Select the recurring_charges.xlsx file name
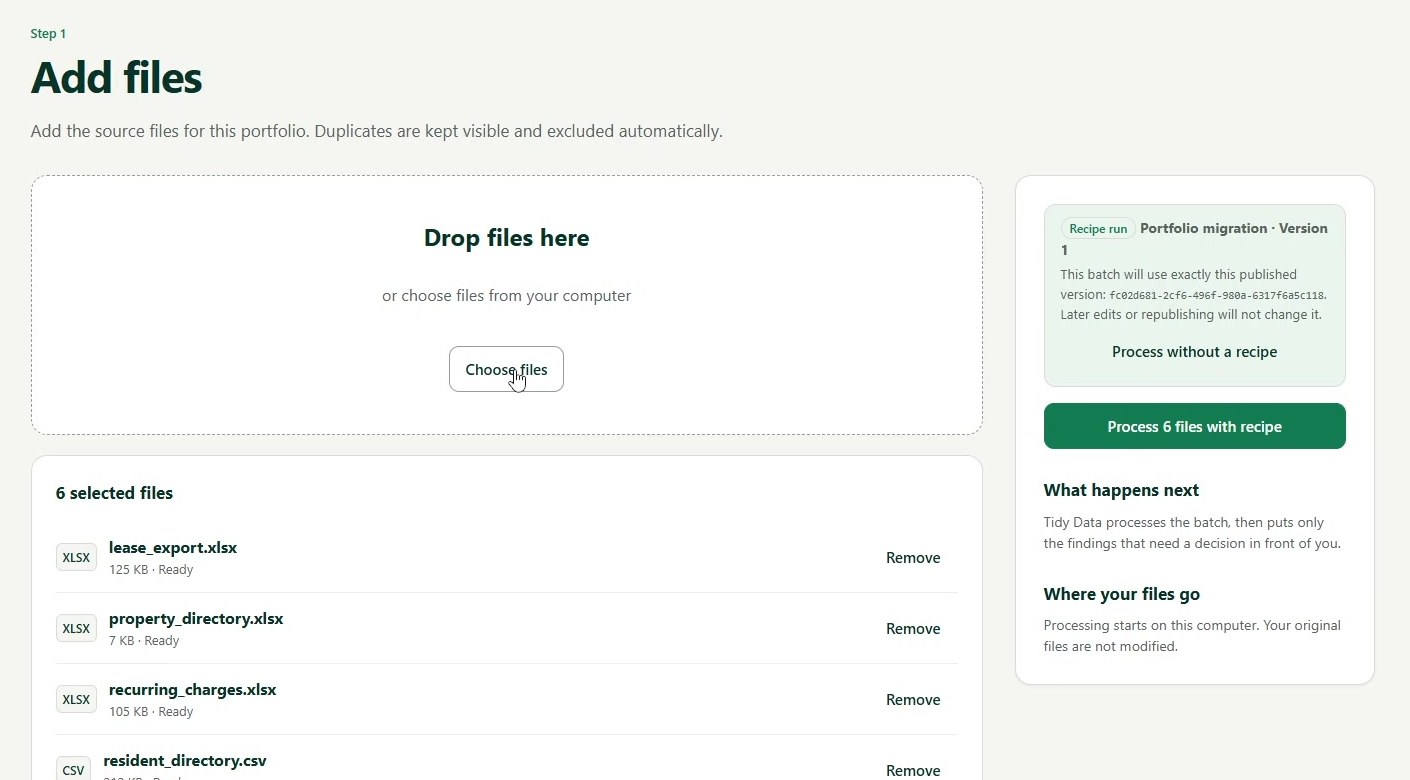Viewport: 1410px width, 780px height. click(x=192, y=690)
